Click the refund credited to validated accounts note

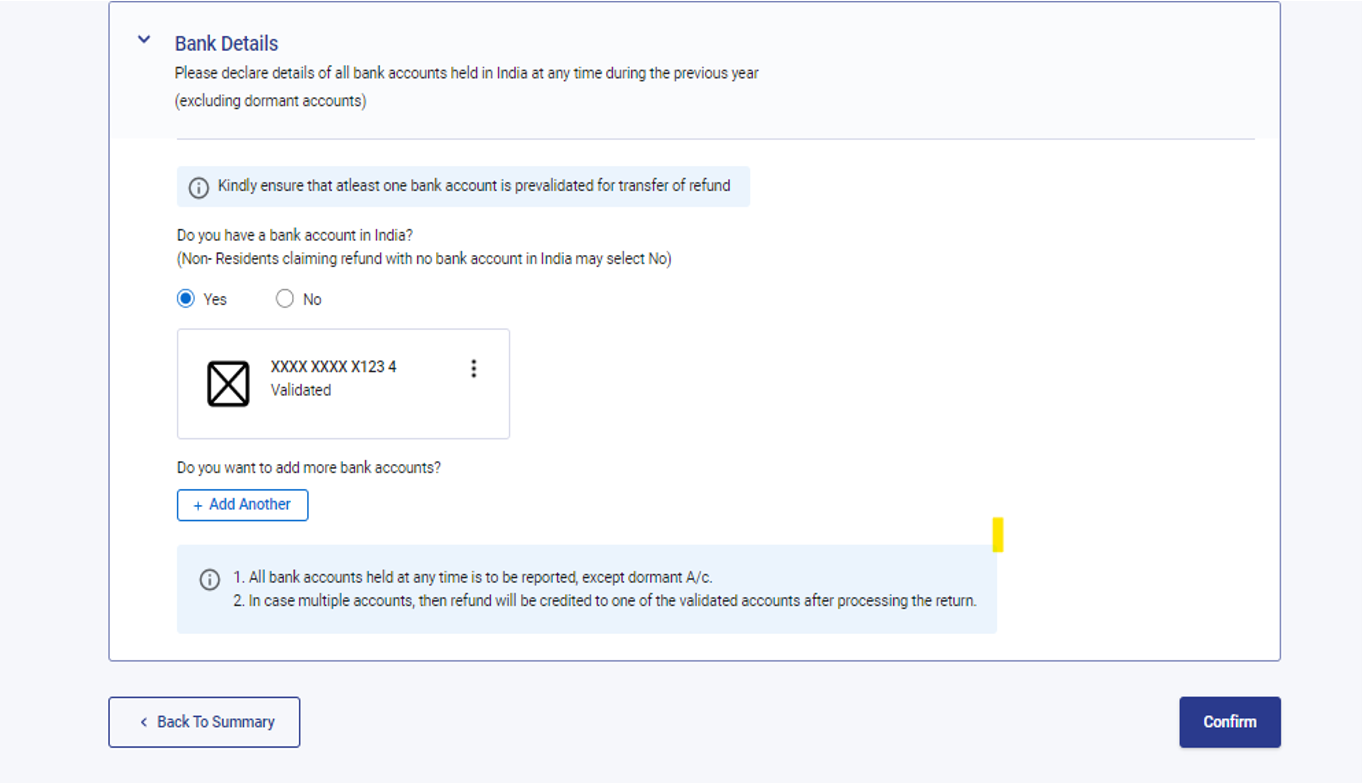coord(604,601)
